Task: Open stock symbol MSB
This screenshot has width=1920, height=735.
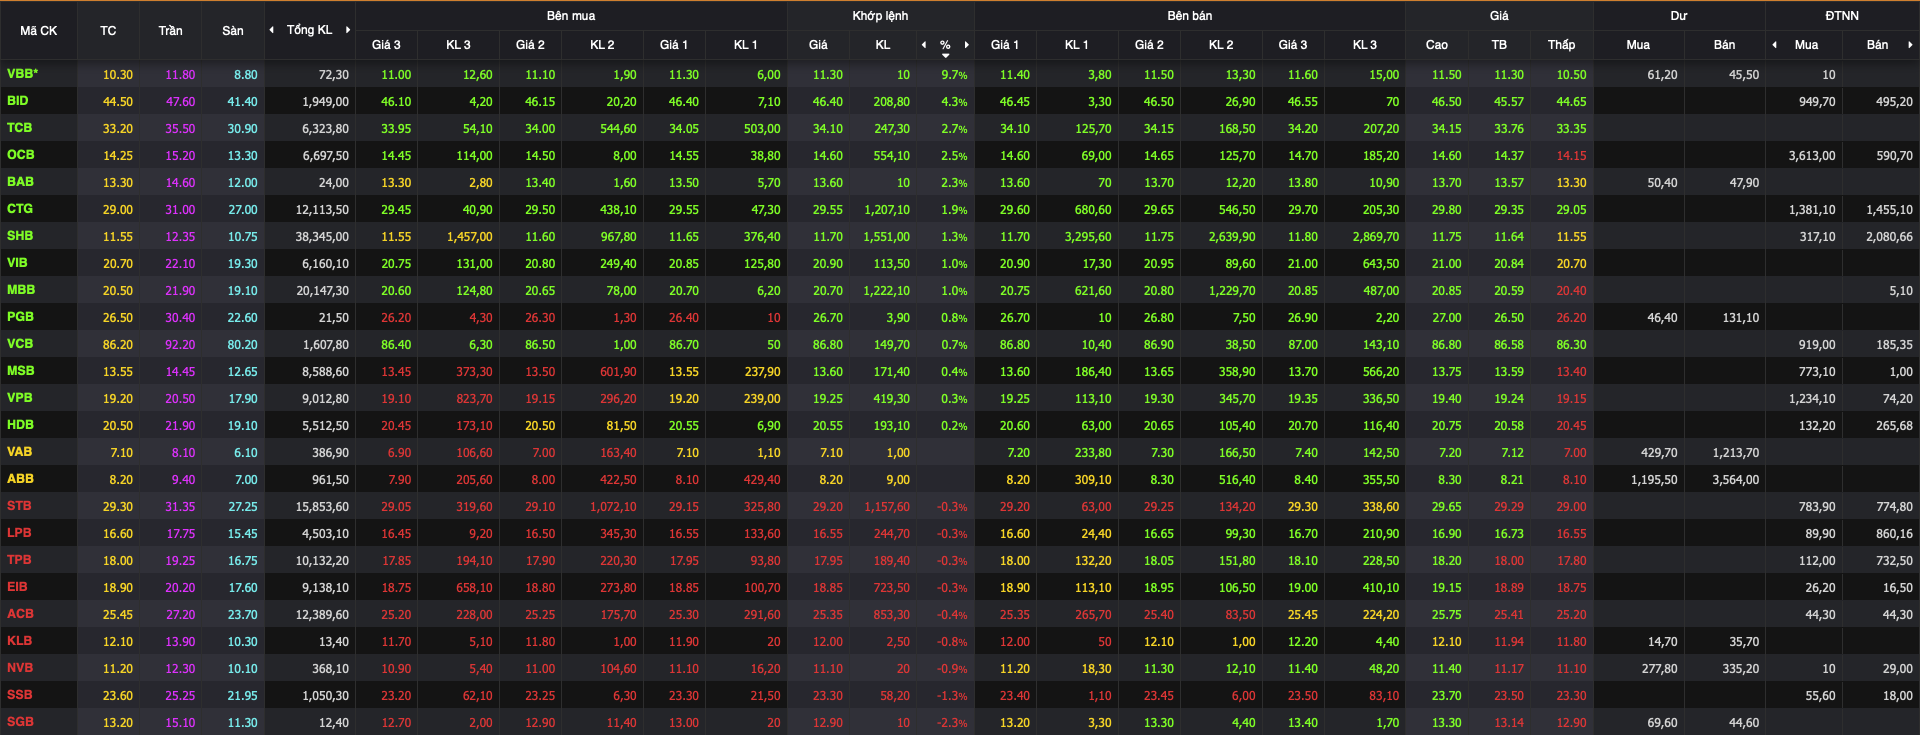Action: (x=21, y=371)
